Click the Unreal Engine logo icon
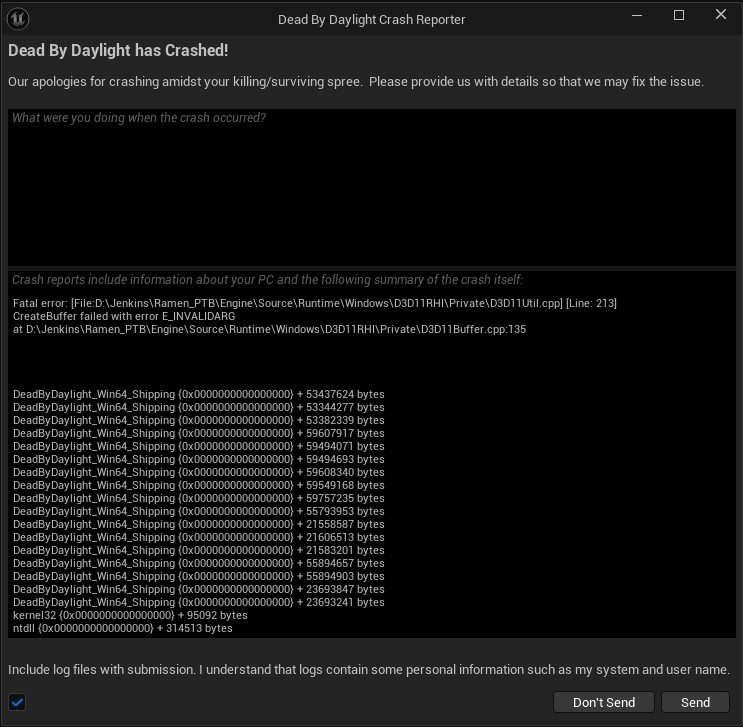Screen dimensions: 743x727 click(20, 19)
